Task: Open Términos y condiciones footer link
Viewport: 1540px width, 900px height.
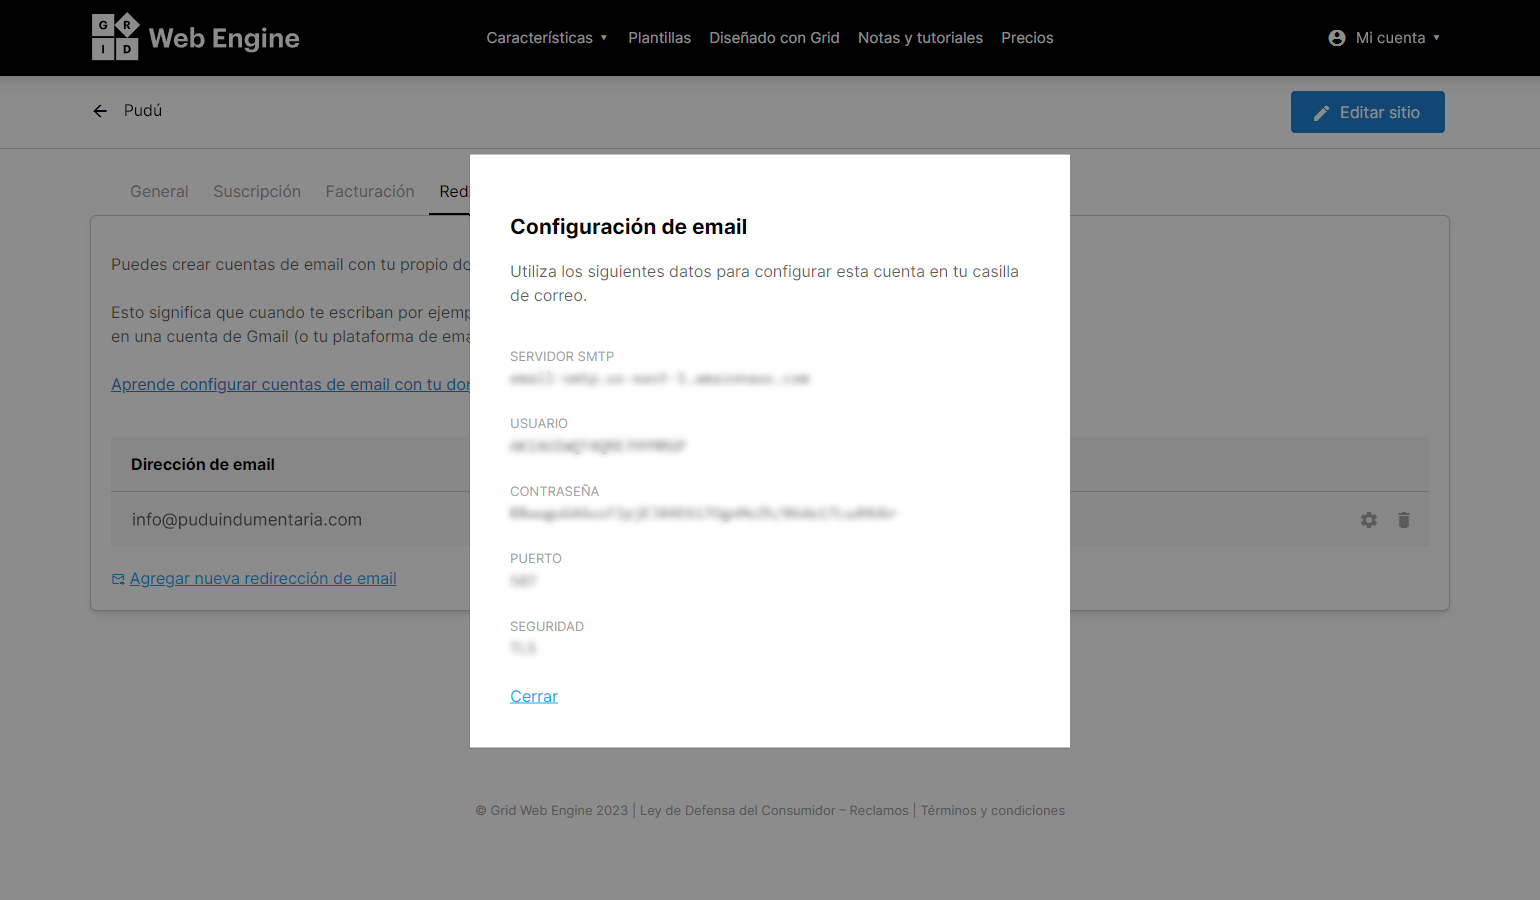Action: pyautogui.click(x=992, y=810)
